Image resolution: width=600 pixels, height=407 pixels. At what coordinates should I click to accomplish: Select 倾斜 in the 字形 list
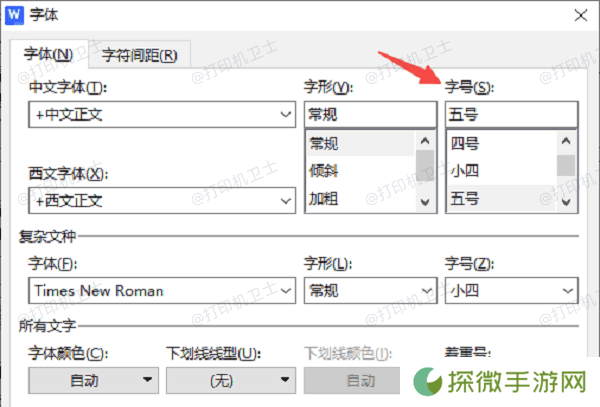(360, 171)
